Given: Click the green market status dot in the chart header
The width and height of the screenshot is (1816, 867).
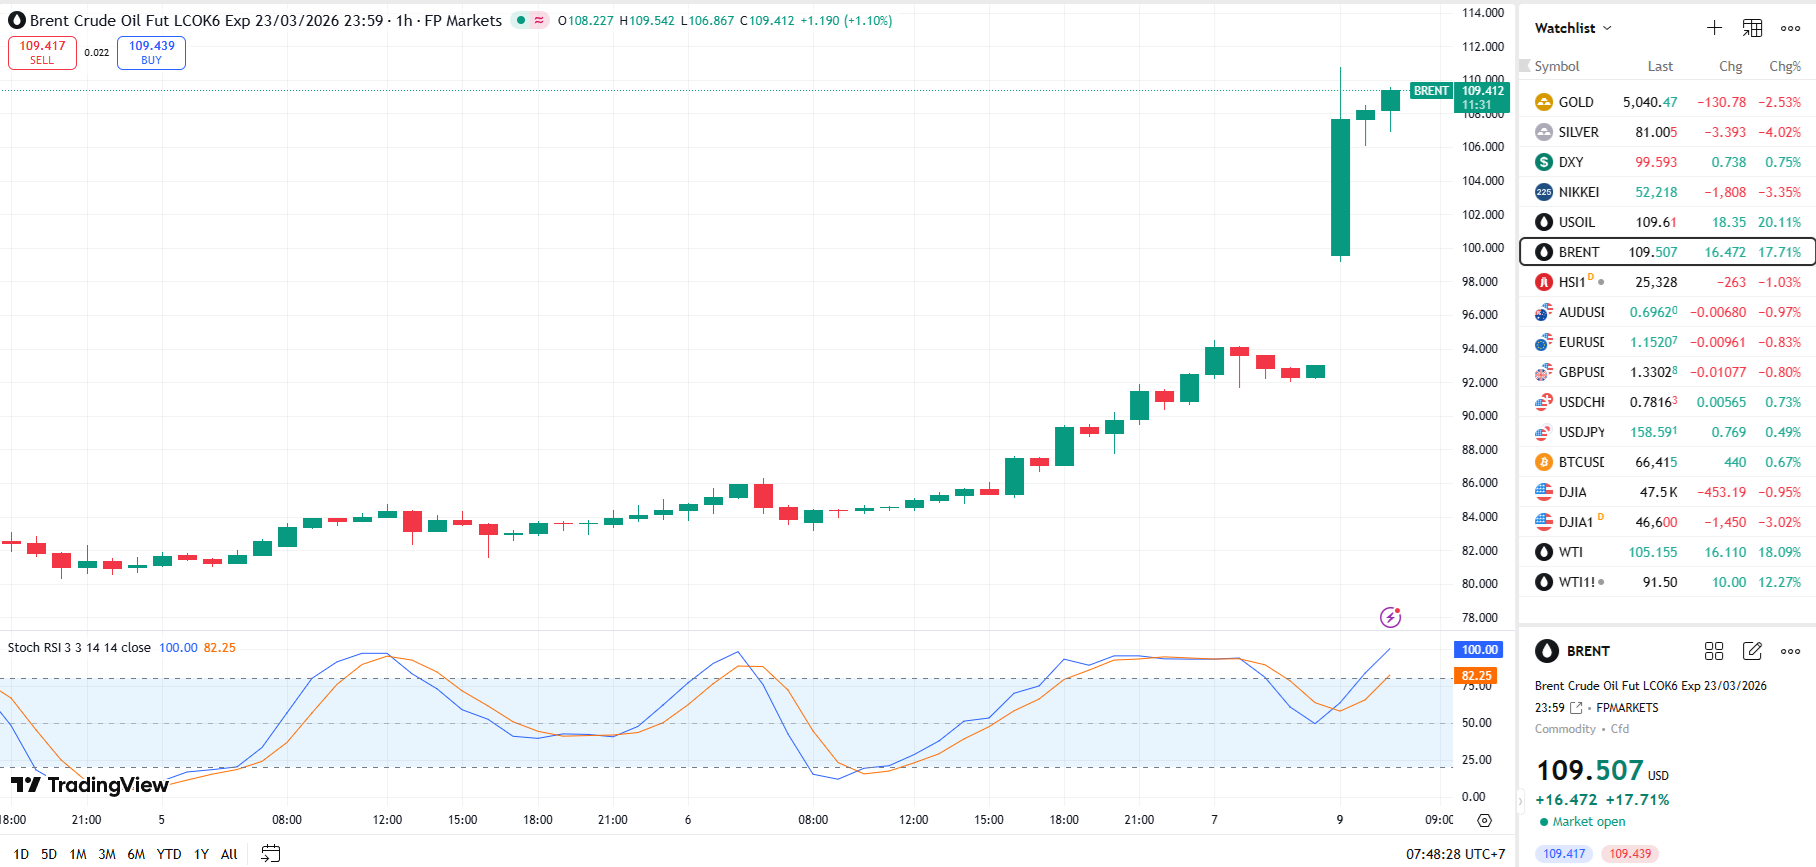Looking at the screenshot, I should pyautogui.click(x=521, y=20).
